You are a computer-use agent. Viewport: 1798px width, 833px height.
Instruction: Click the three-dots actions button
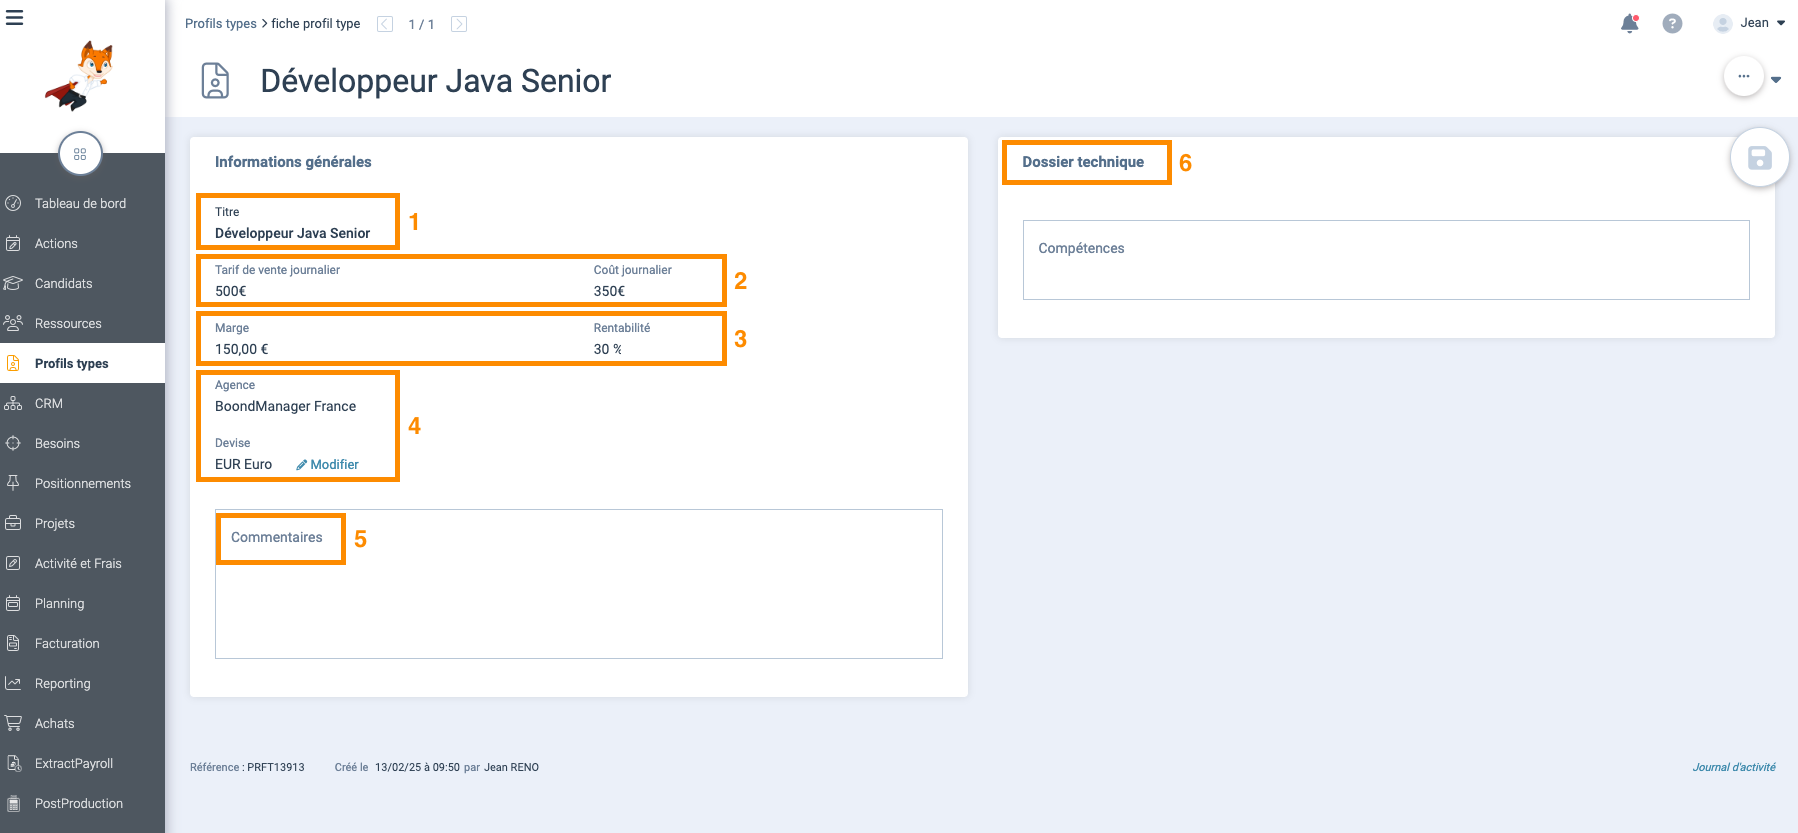coord(1743,77)
